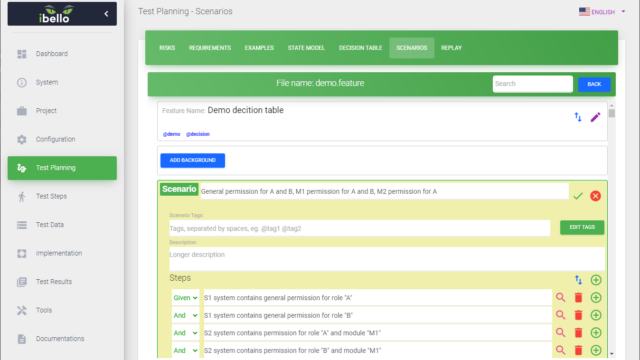
Task: Switch to the State Model tab
Action: (x=306, y=48)
